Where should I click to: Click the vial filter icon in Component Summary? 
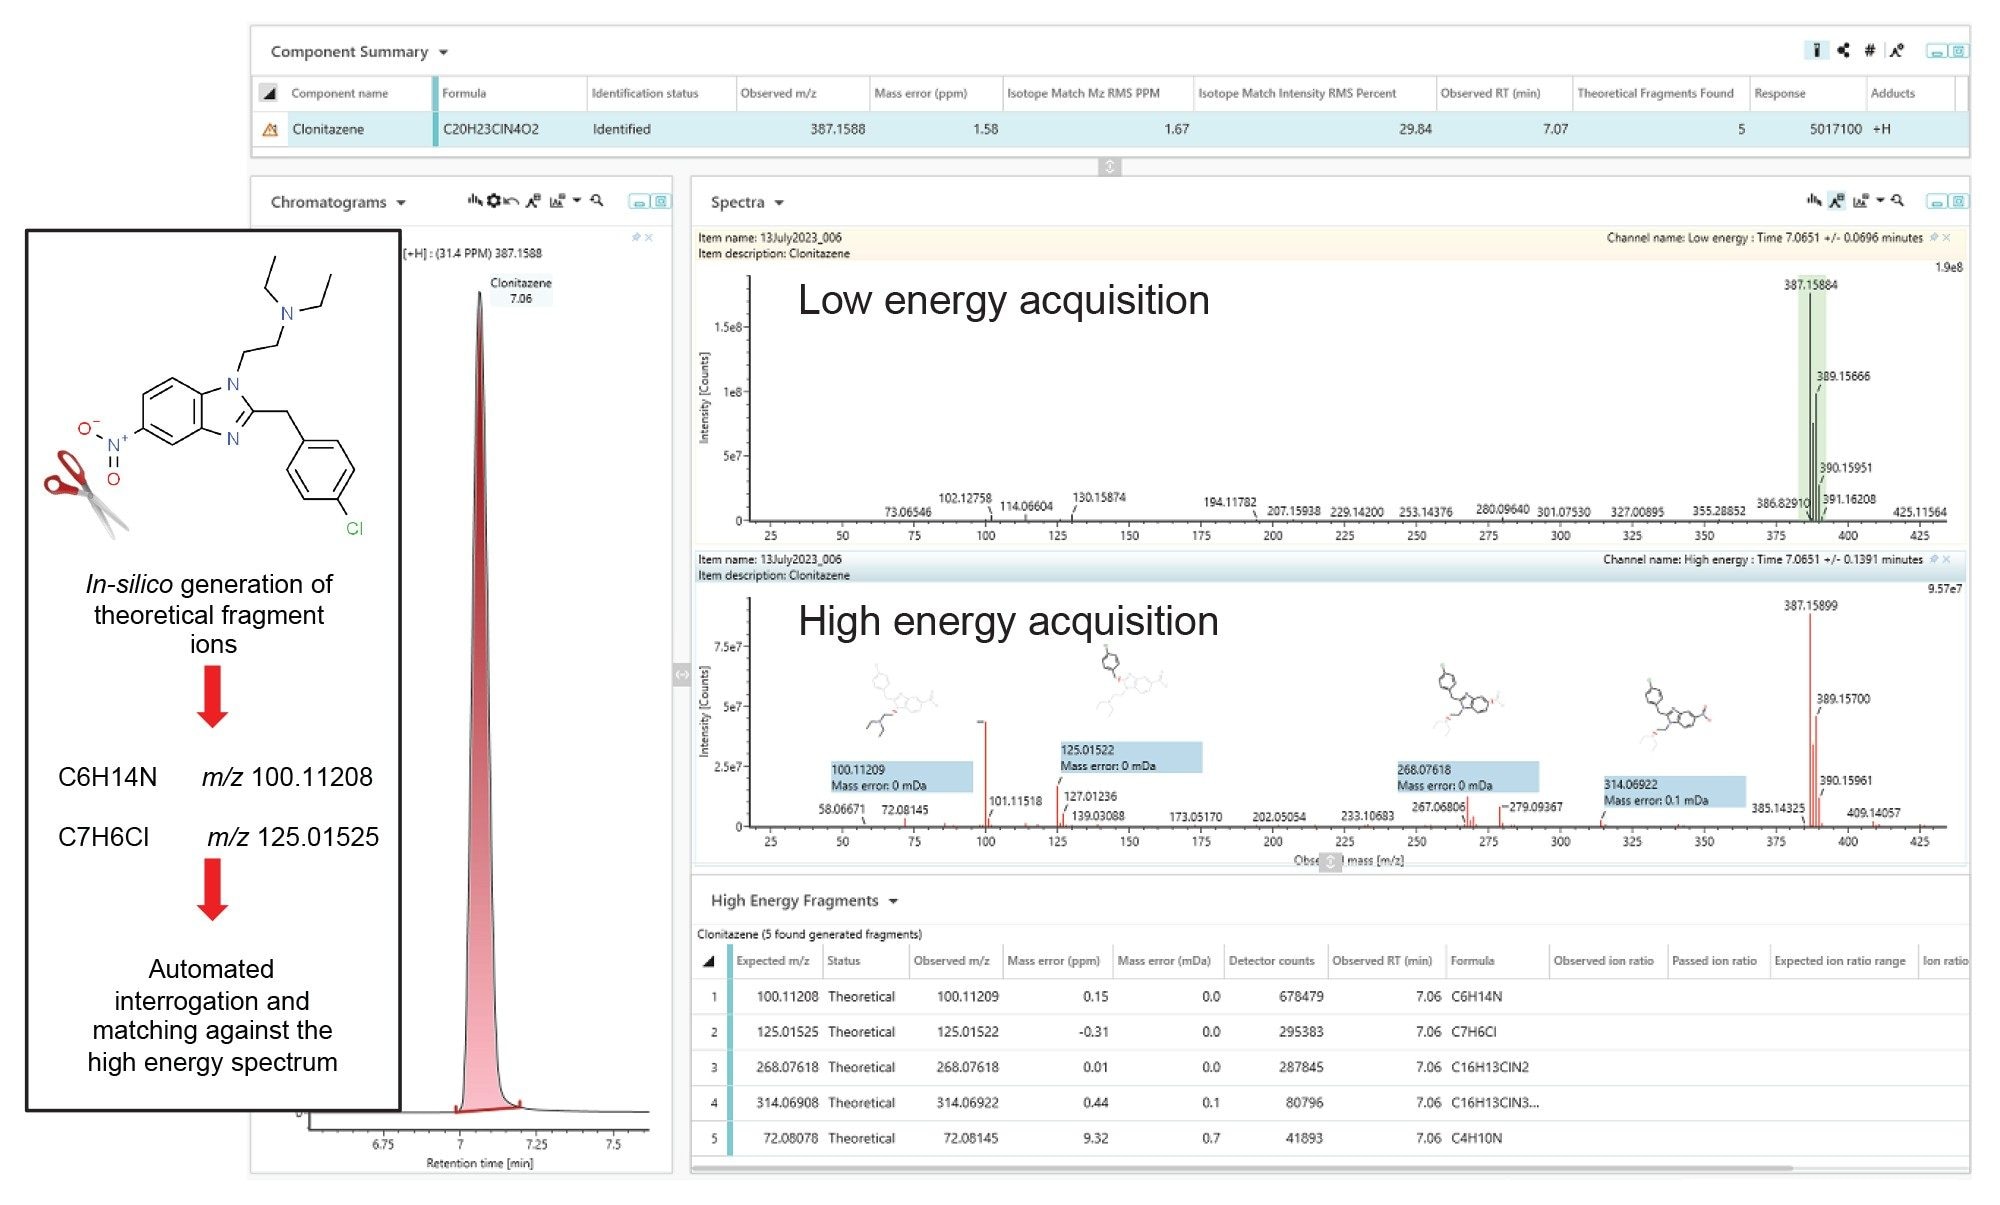pyautogui.click(x=1816, y=50)
